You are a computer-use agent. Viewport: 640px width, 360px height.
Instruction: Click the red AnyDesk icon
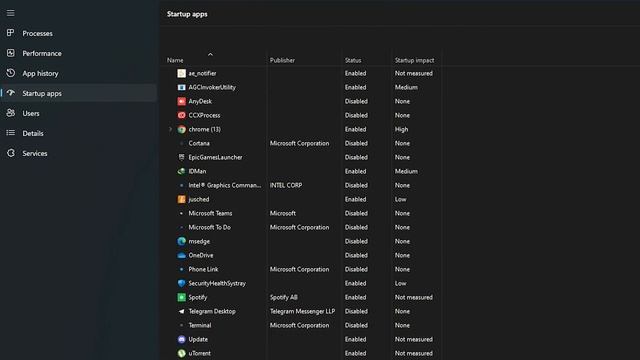point(182,101)
